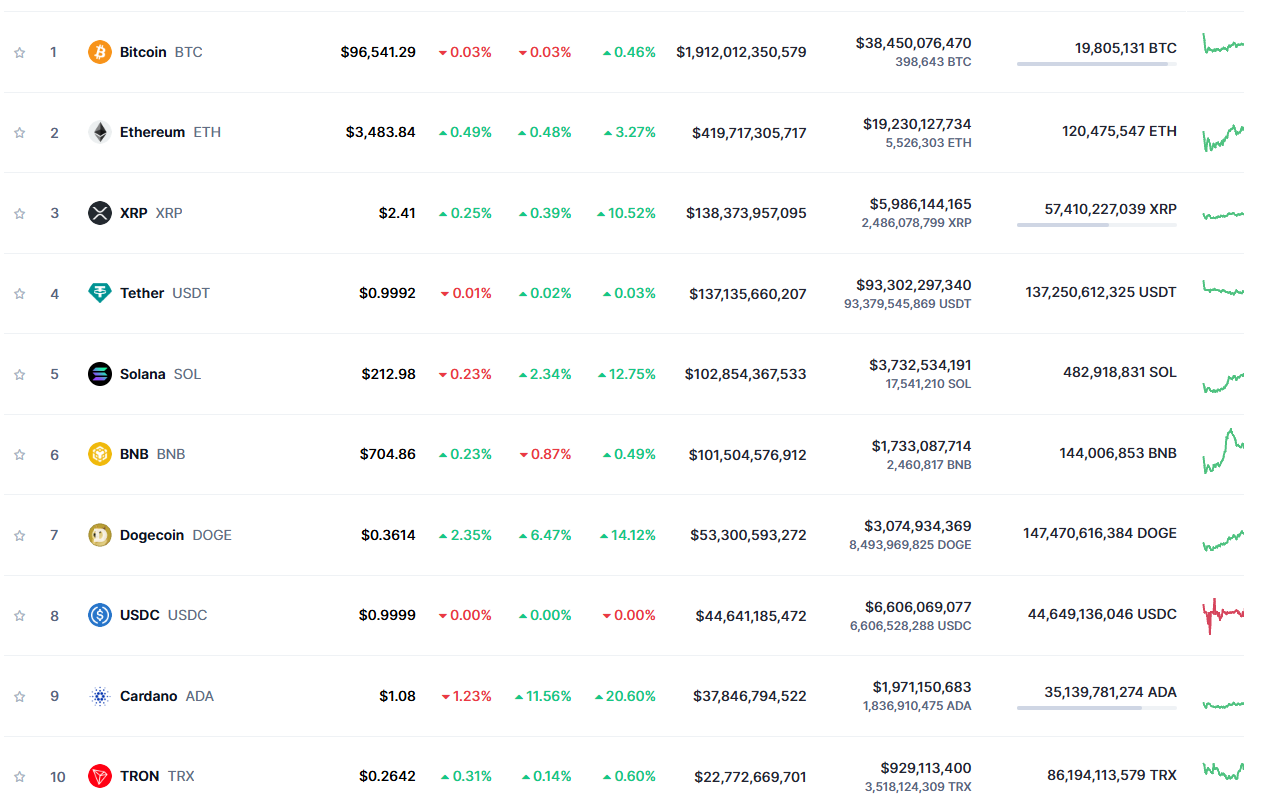Image resolution: width=1264 pixels, height=803 pixels.
Task: Click the Bitcoin logo icon
Action: (99, 52)
